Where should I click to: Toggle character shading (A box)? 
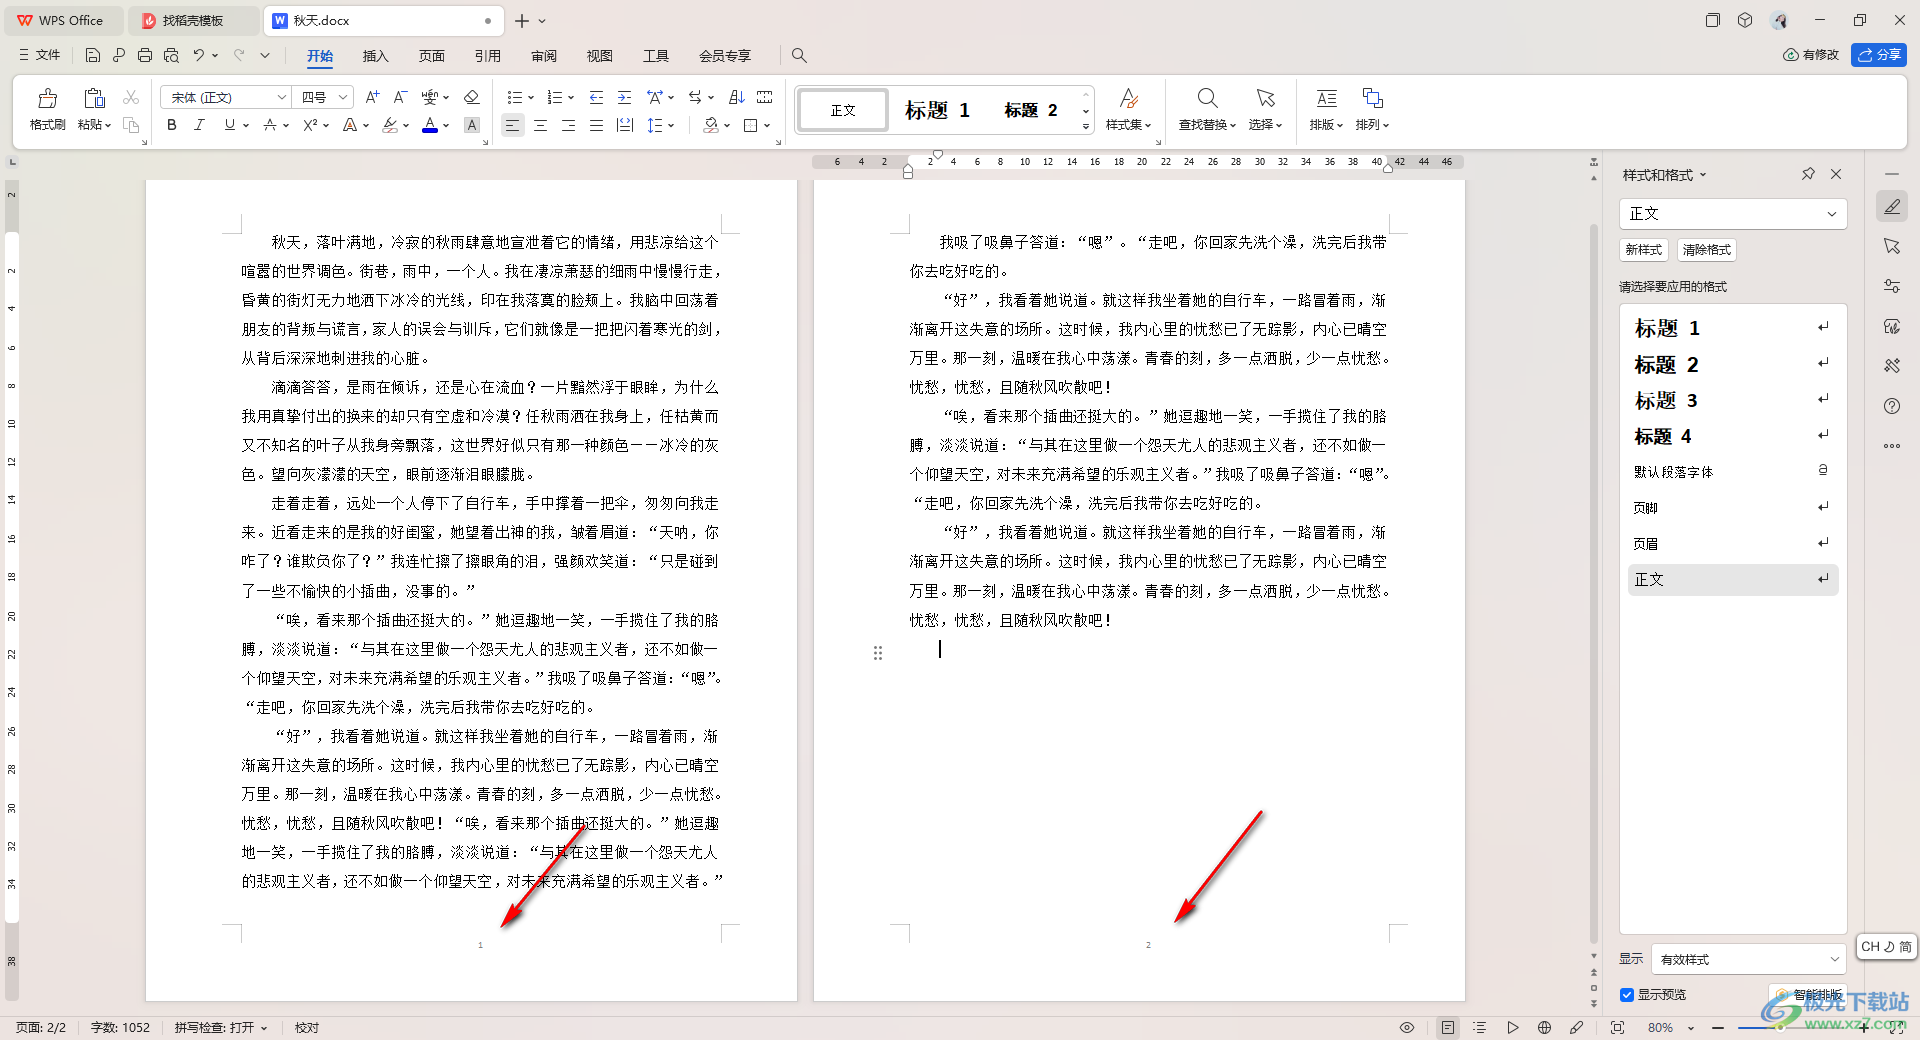click(x=472, y=125)
